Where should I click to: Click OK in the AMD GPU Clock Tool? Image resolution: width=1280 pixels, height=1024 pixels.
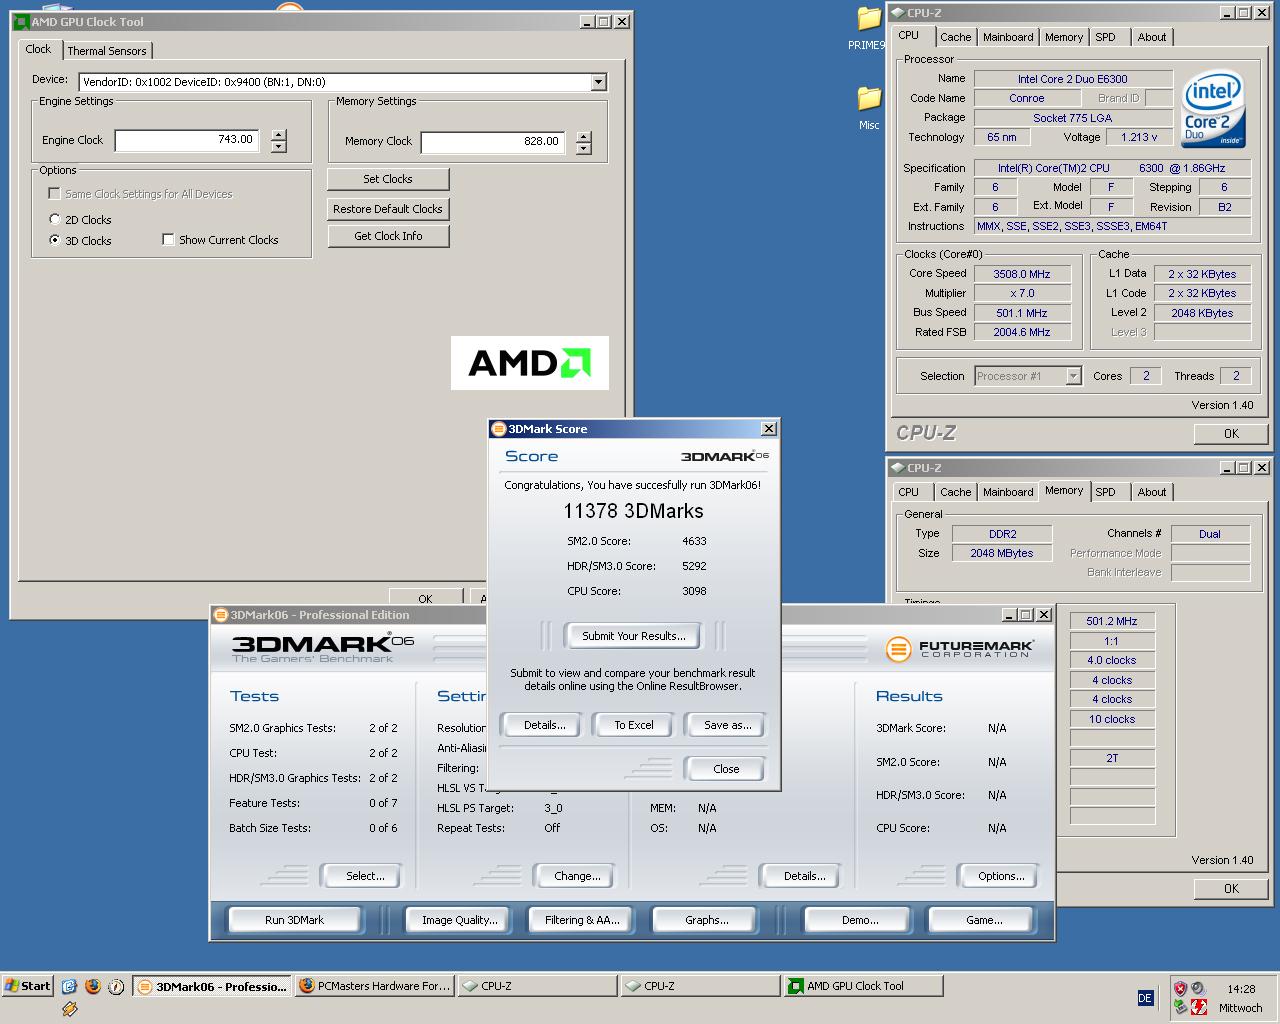pos(425,598)
